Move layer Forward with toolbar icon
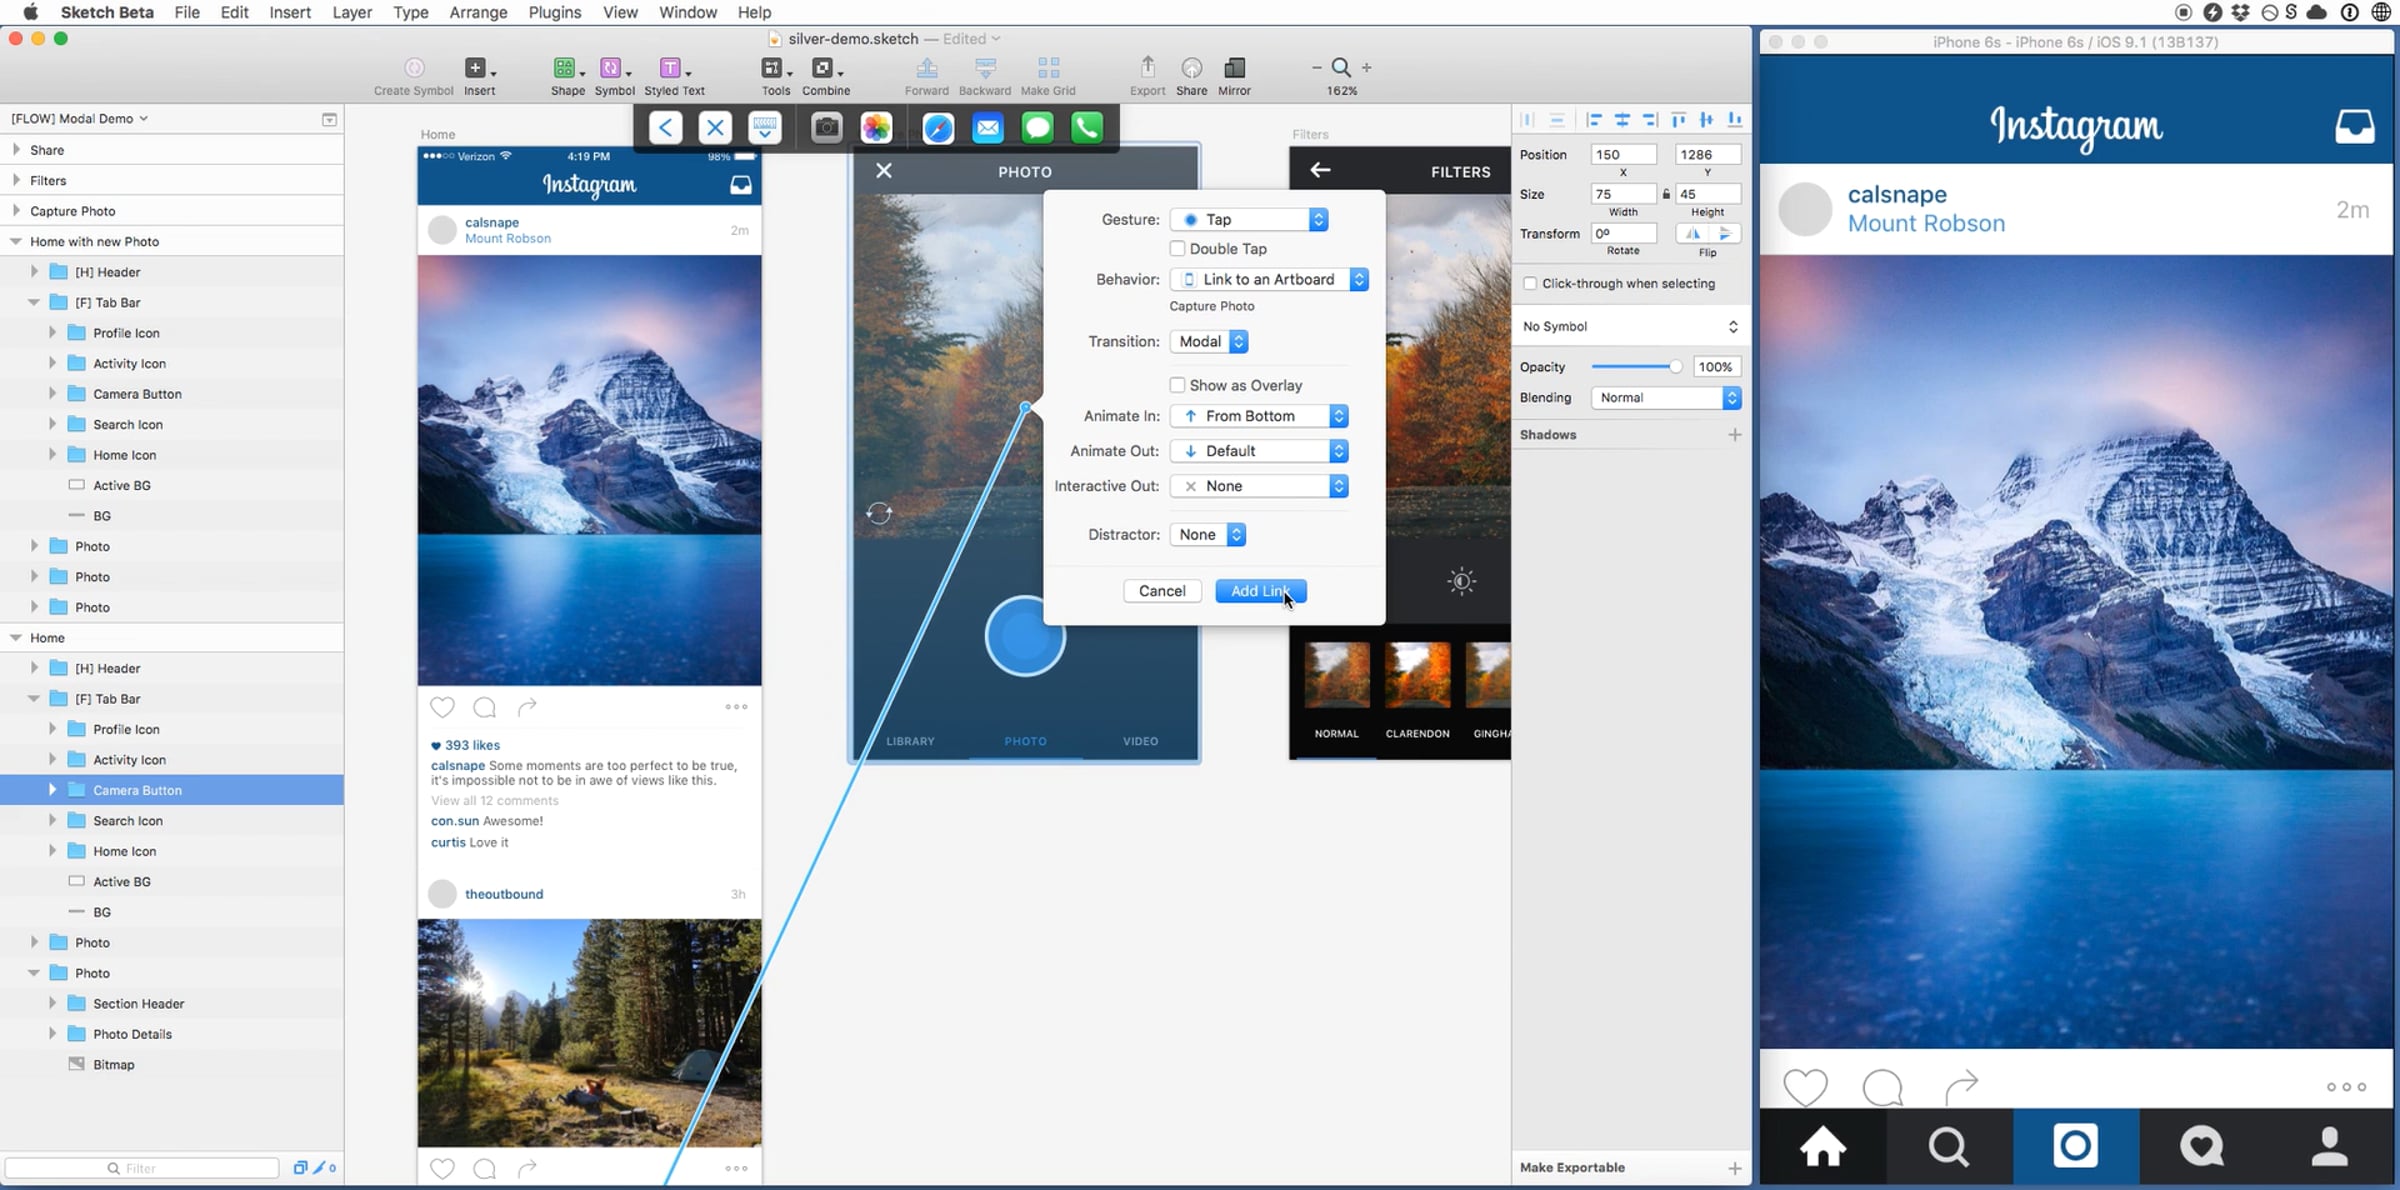2400x1190 pixels. 927,68
